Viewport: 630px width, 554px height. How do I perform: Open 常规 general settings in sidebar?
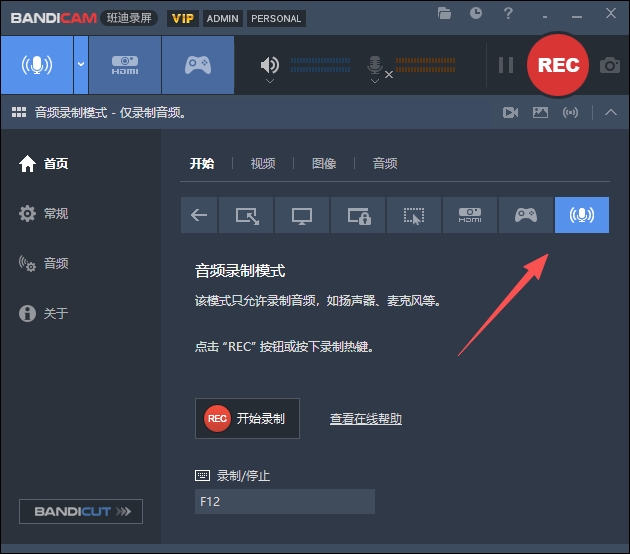click(43, 213)
